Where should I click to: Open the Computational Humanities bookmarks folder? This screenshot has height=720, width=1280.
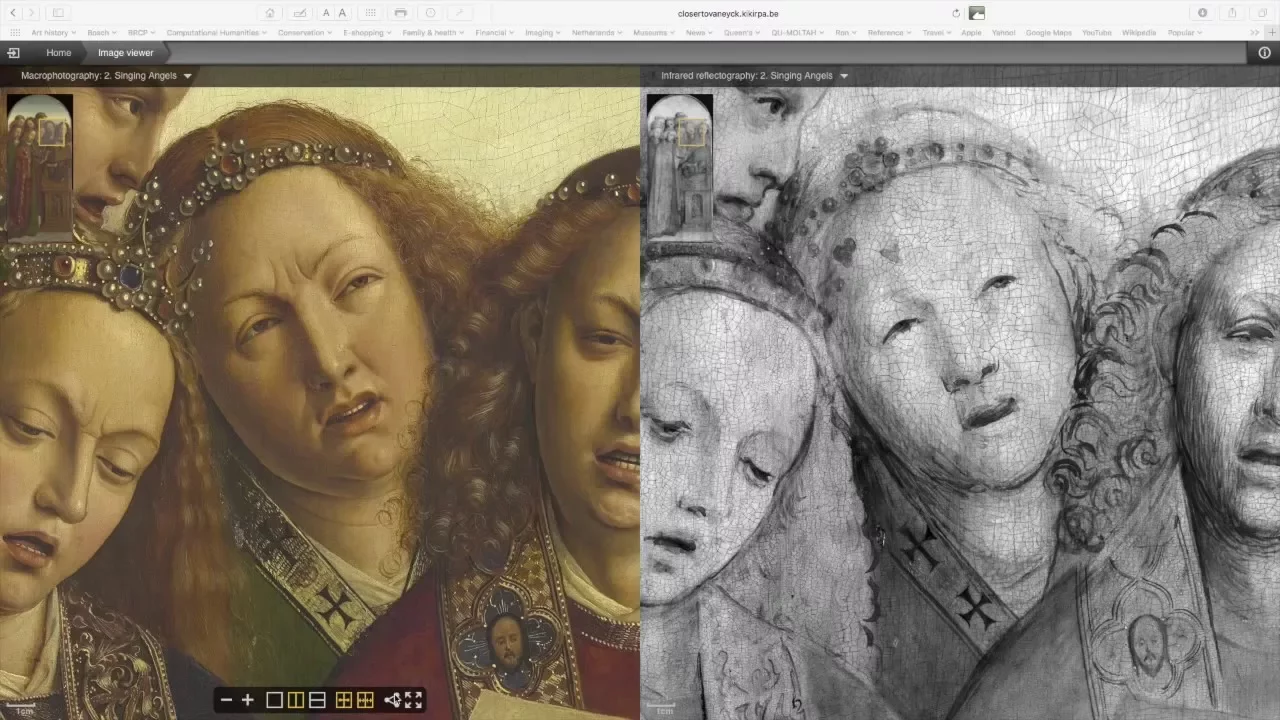click(216, 33)
